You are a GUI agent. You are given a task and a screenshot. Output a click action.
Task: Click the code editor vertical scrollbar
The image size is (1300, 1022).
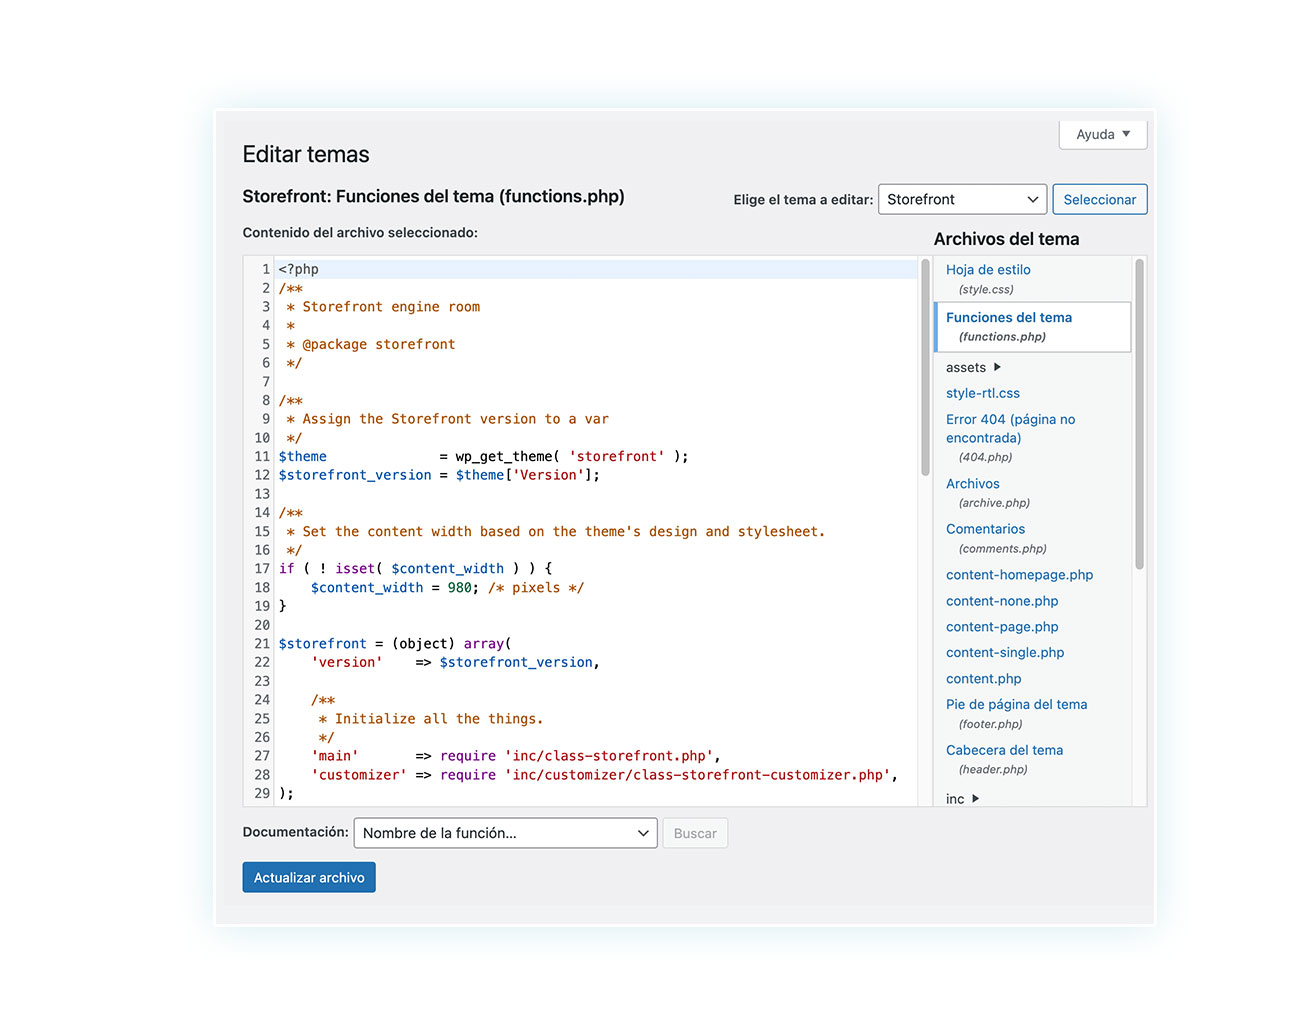(925, 367)
